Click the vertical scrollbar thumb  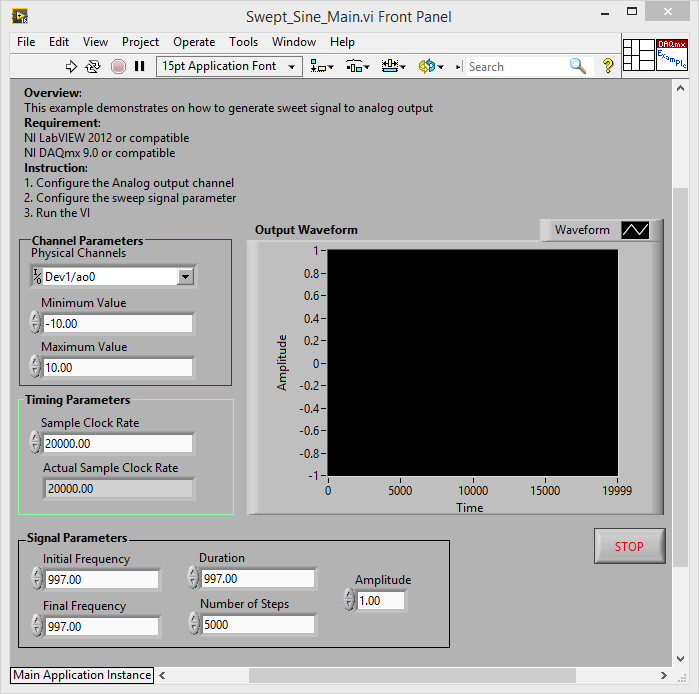(x=680, y=377)
